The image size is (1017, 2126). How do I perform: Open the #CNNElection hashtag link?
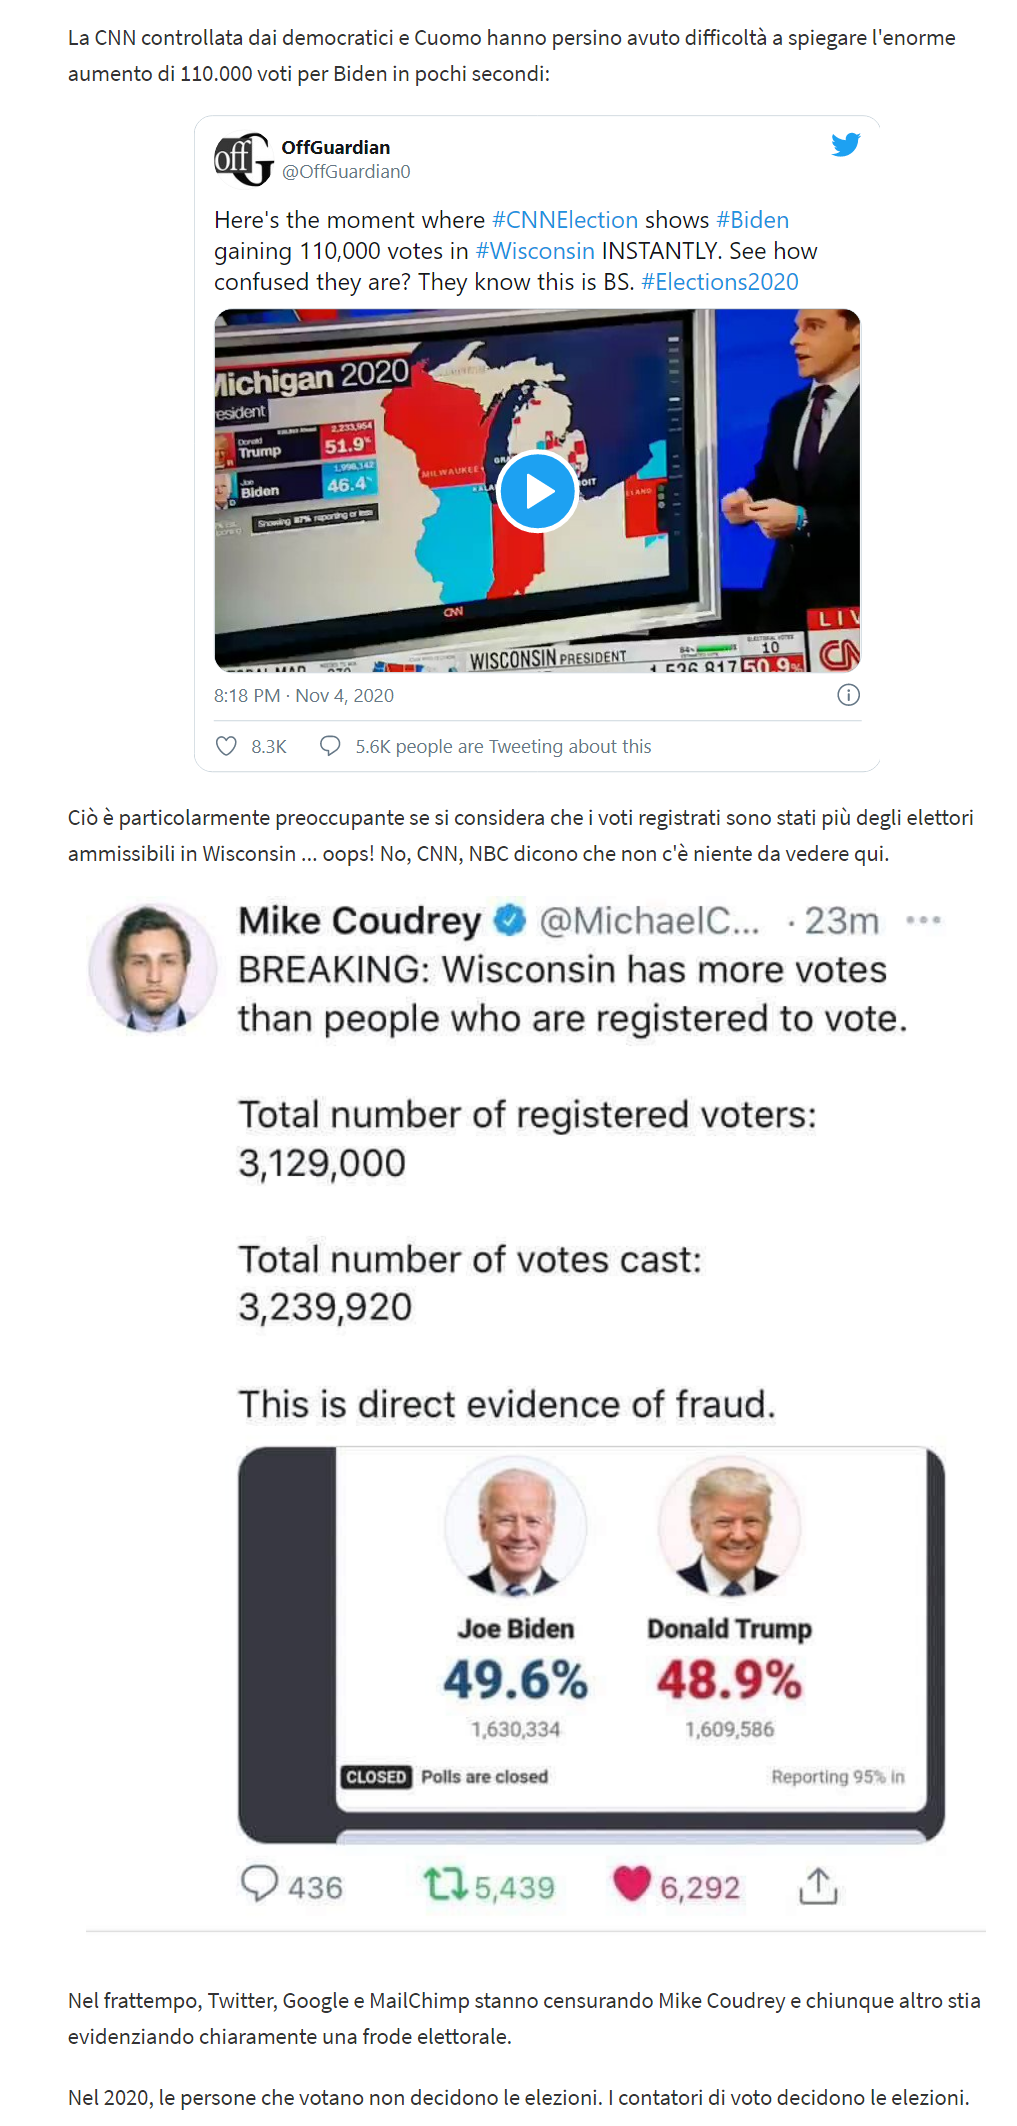pyautogui.click(x=564, y=220)
